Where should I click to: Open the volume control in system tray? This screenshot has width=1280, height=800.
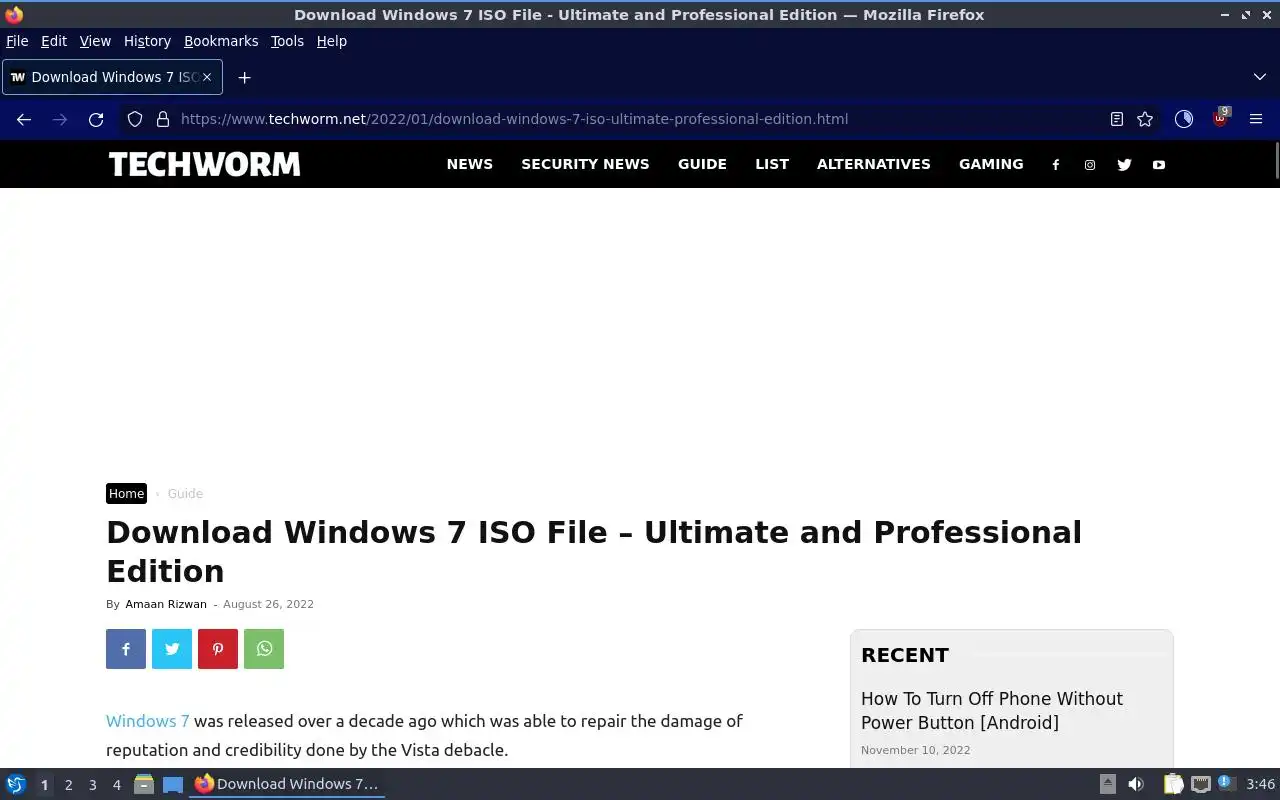(x=1136, y=784)
